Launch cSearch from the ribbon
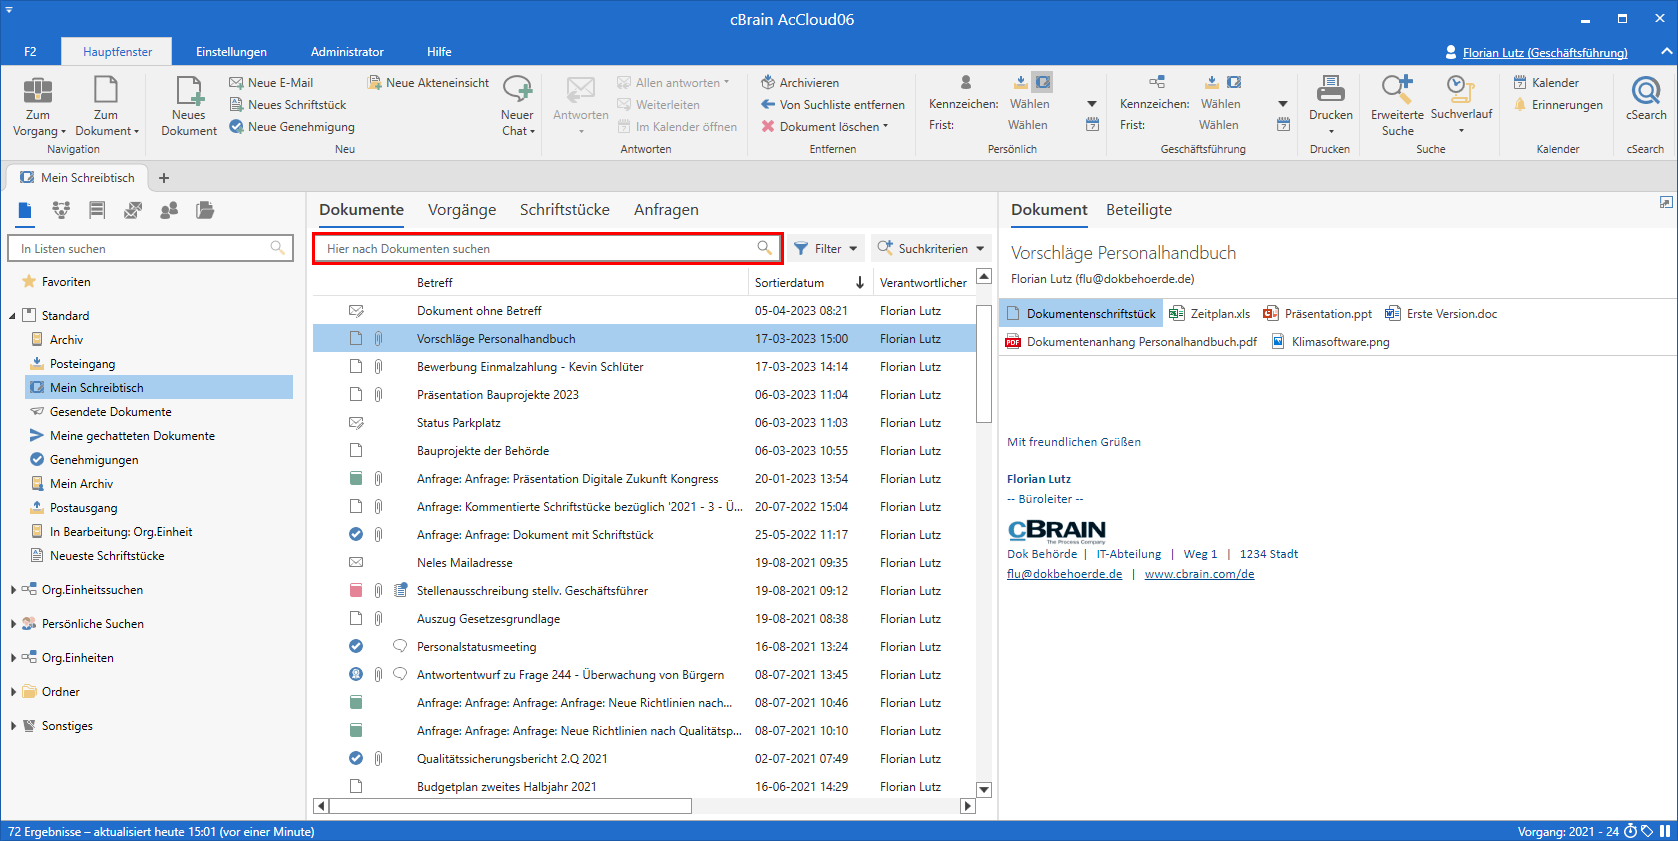This screenshot has height=841, width=1678. tap(1646, 98)
